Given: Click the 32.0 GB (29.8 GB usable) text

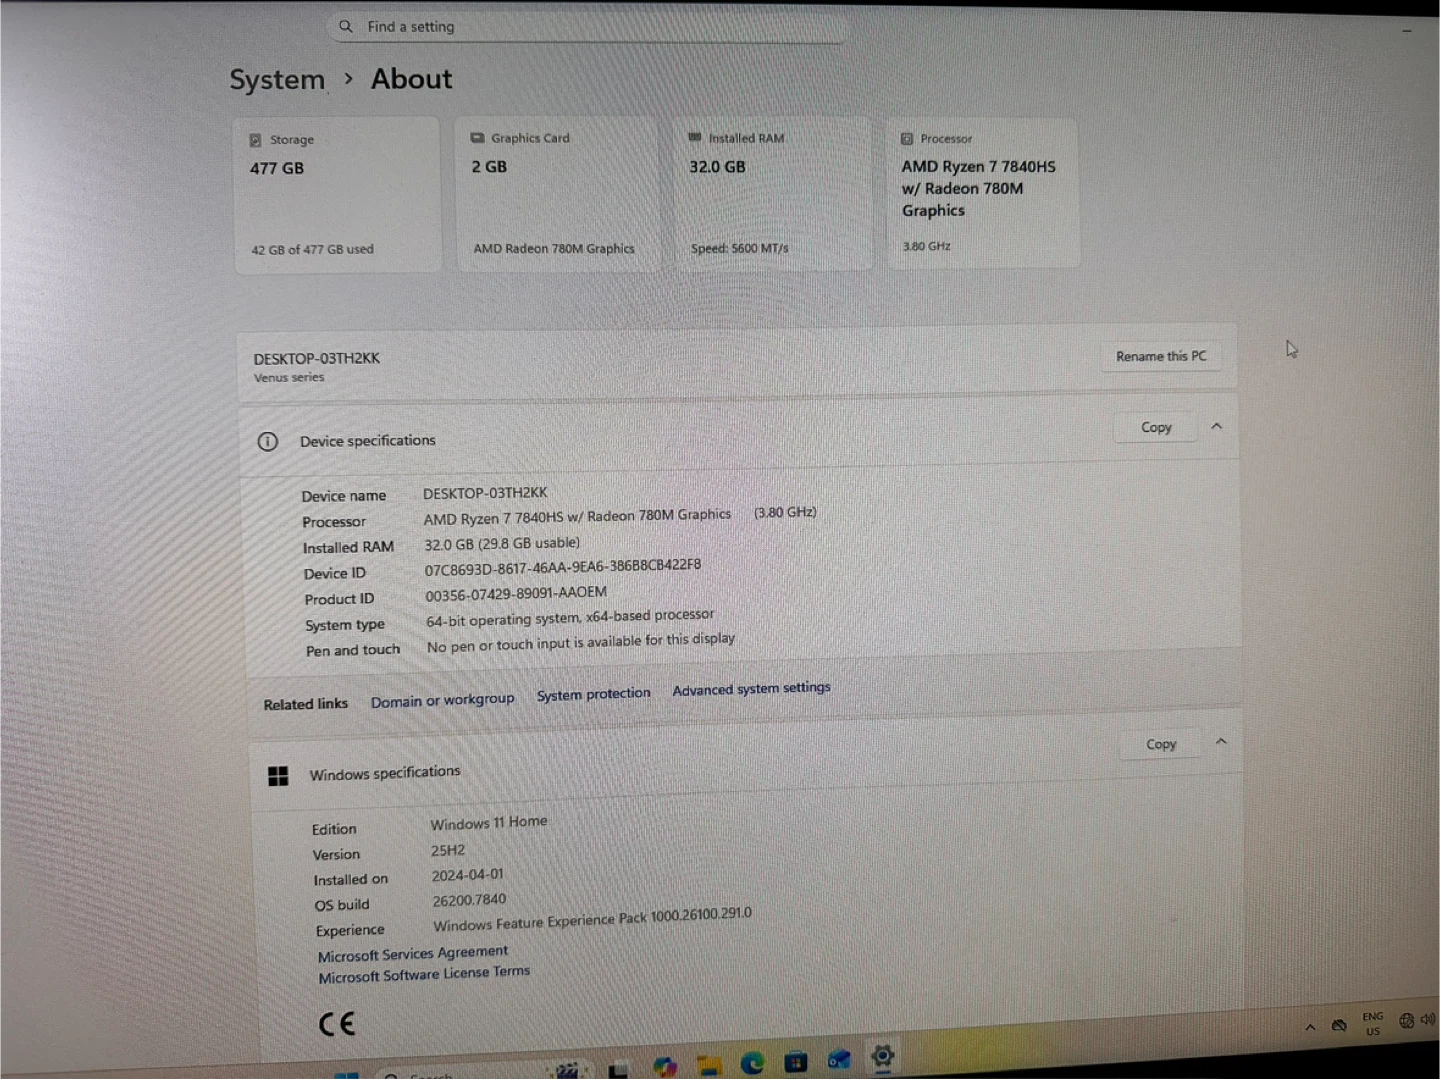Looking at the screenshot, I should tap(502, 544).
